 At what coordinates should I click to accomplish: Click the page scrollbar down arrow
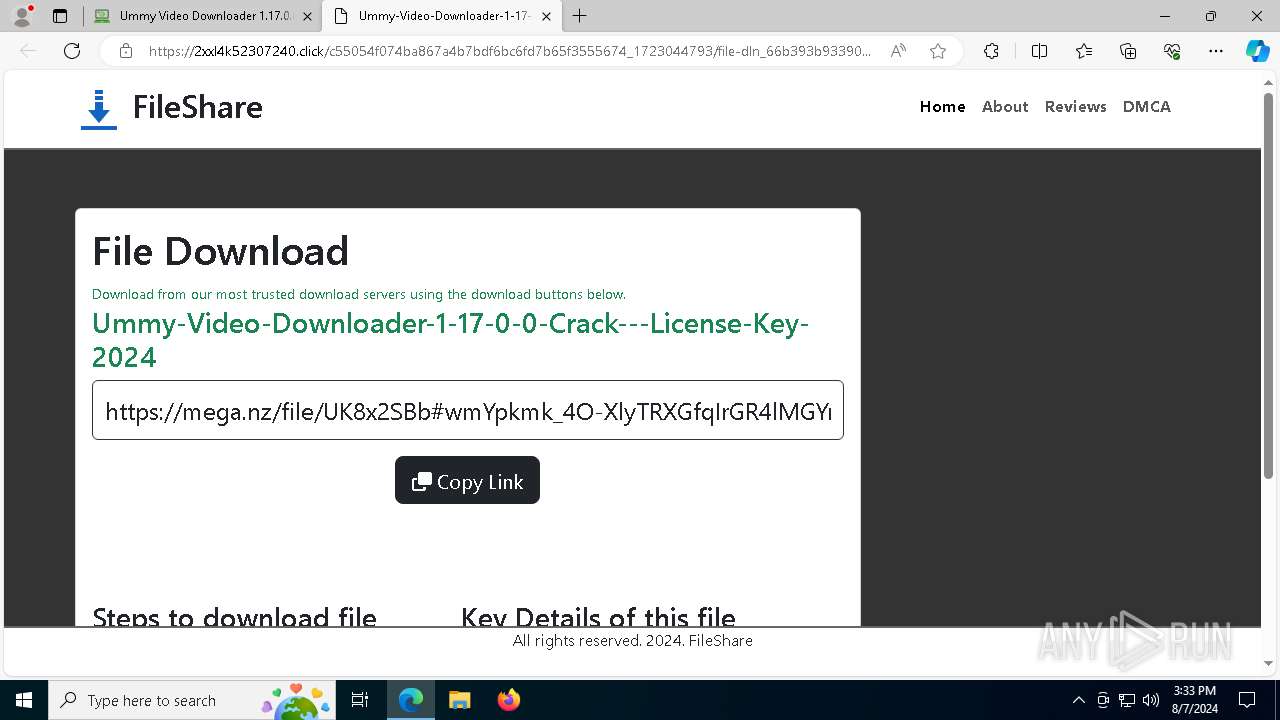tap(1269, 662)
